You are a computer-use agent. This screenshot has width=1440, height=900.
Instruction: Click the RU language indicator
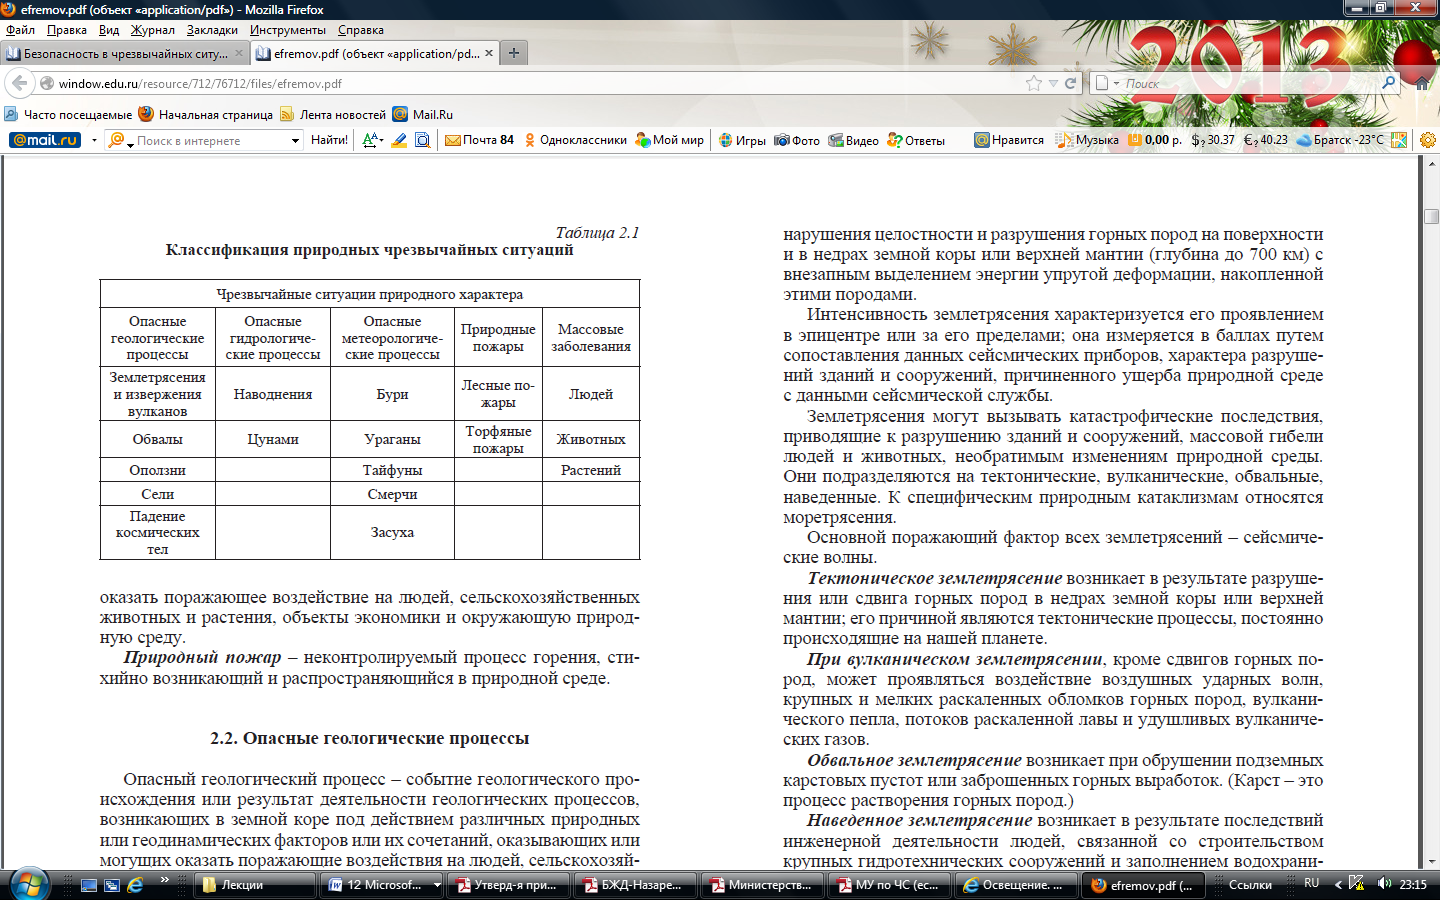(1312, 883)
